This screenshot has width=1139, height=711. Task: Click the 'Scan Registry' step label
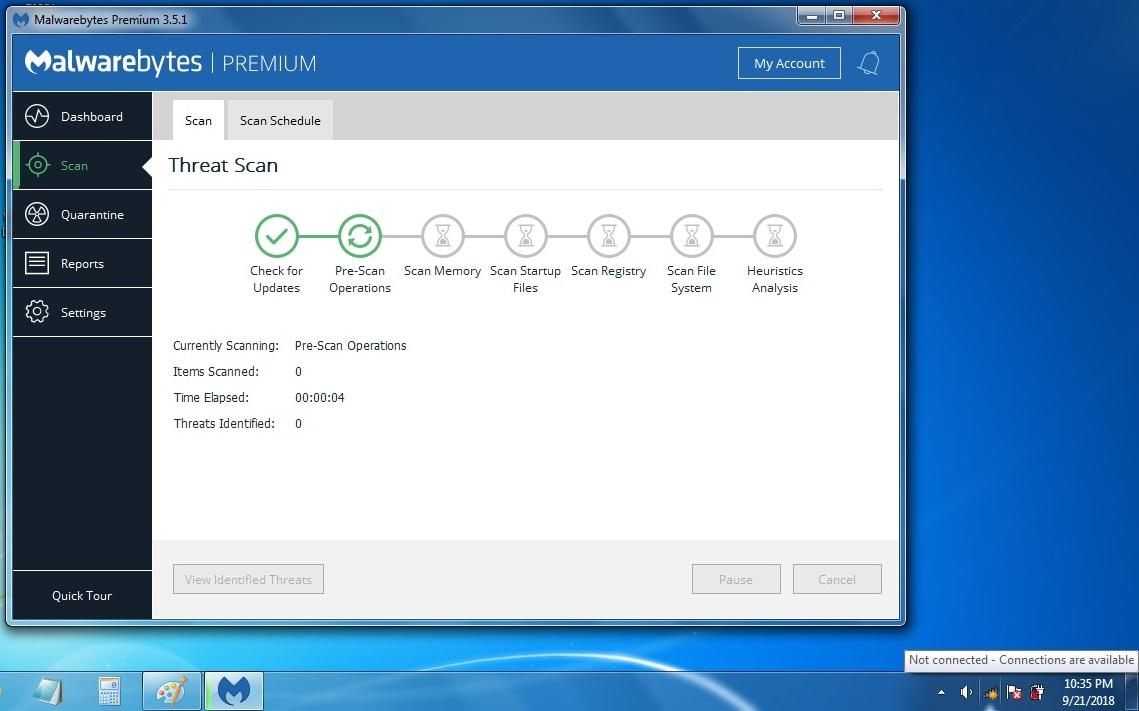point(609,271)
